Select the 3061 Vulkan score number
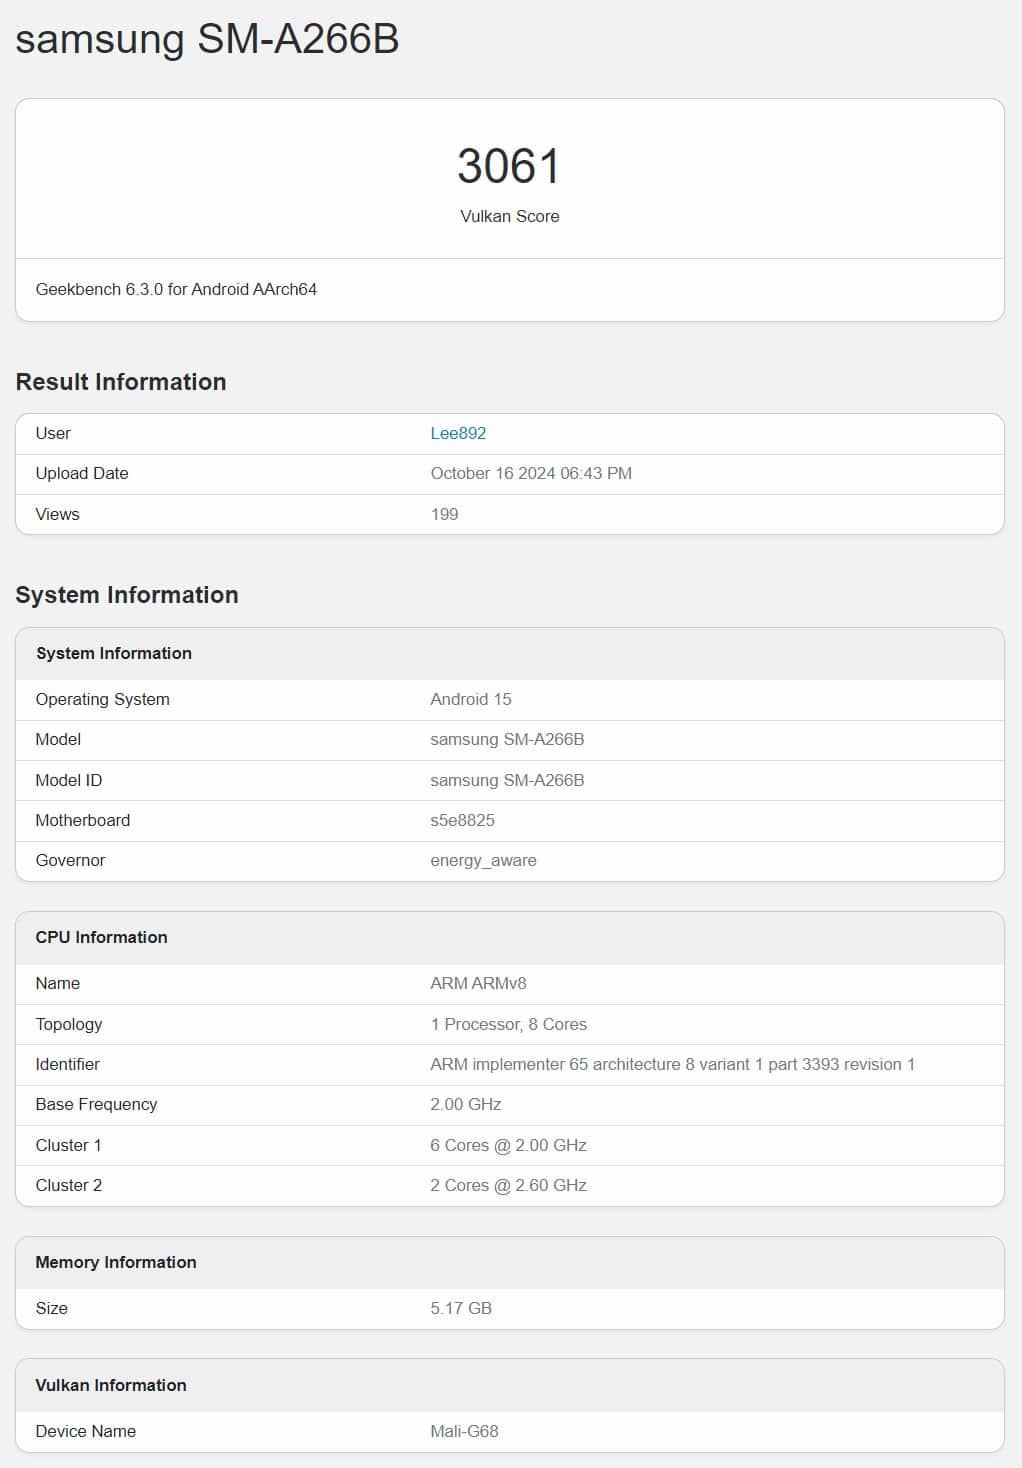This screenshot has width=1022, height=1468. [x=509, y=166]
